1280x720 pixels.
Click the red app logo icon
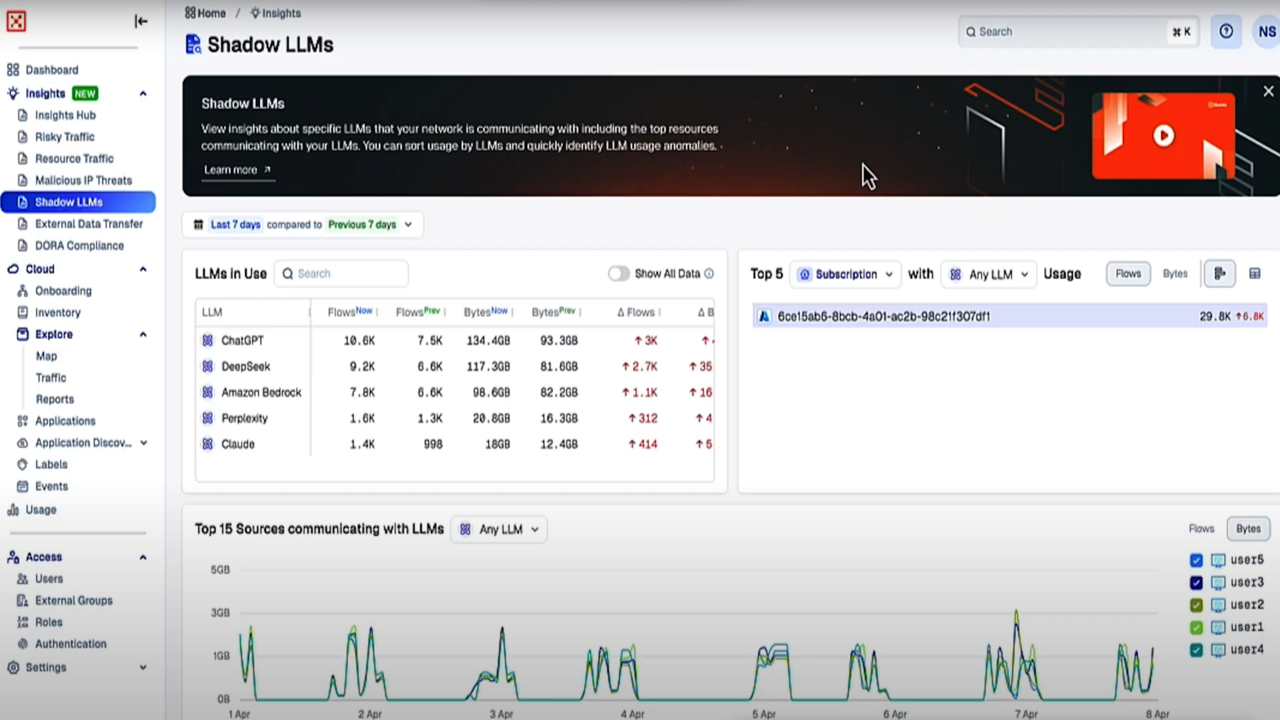click(15, 21)
